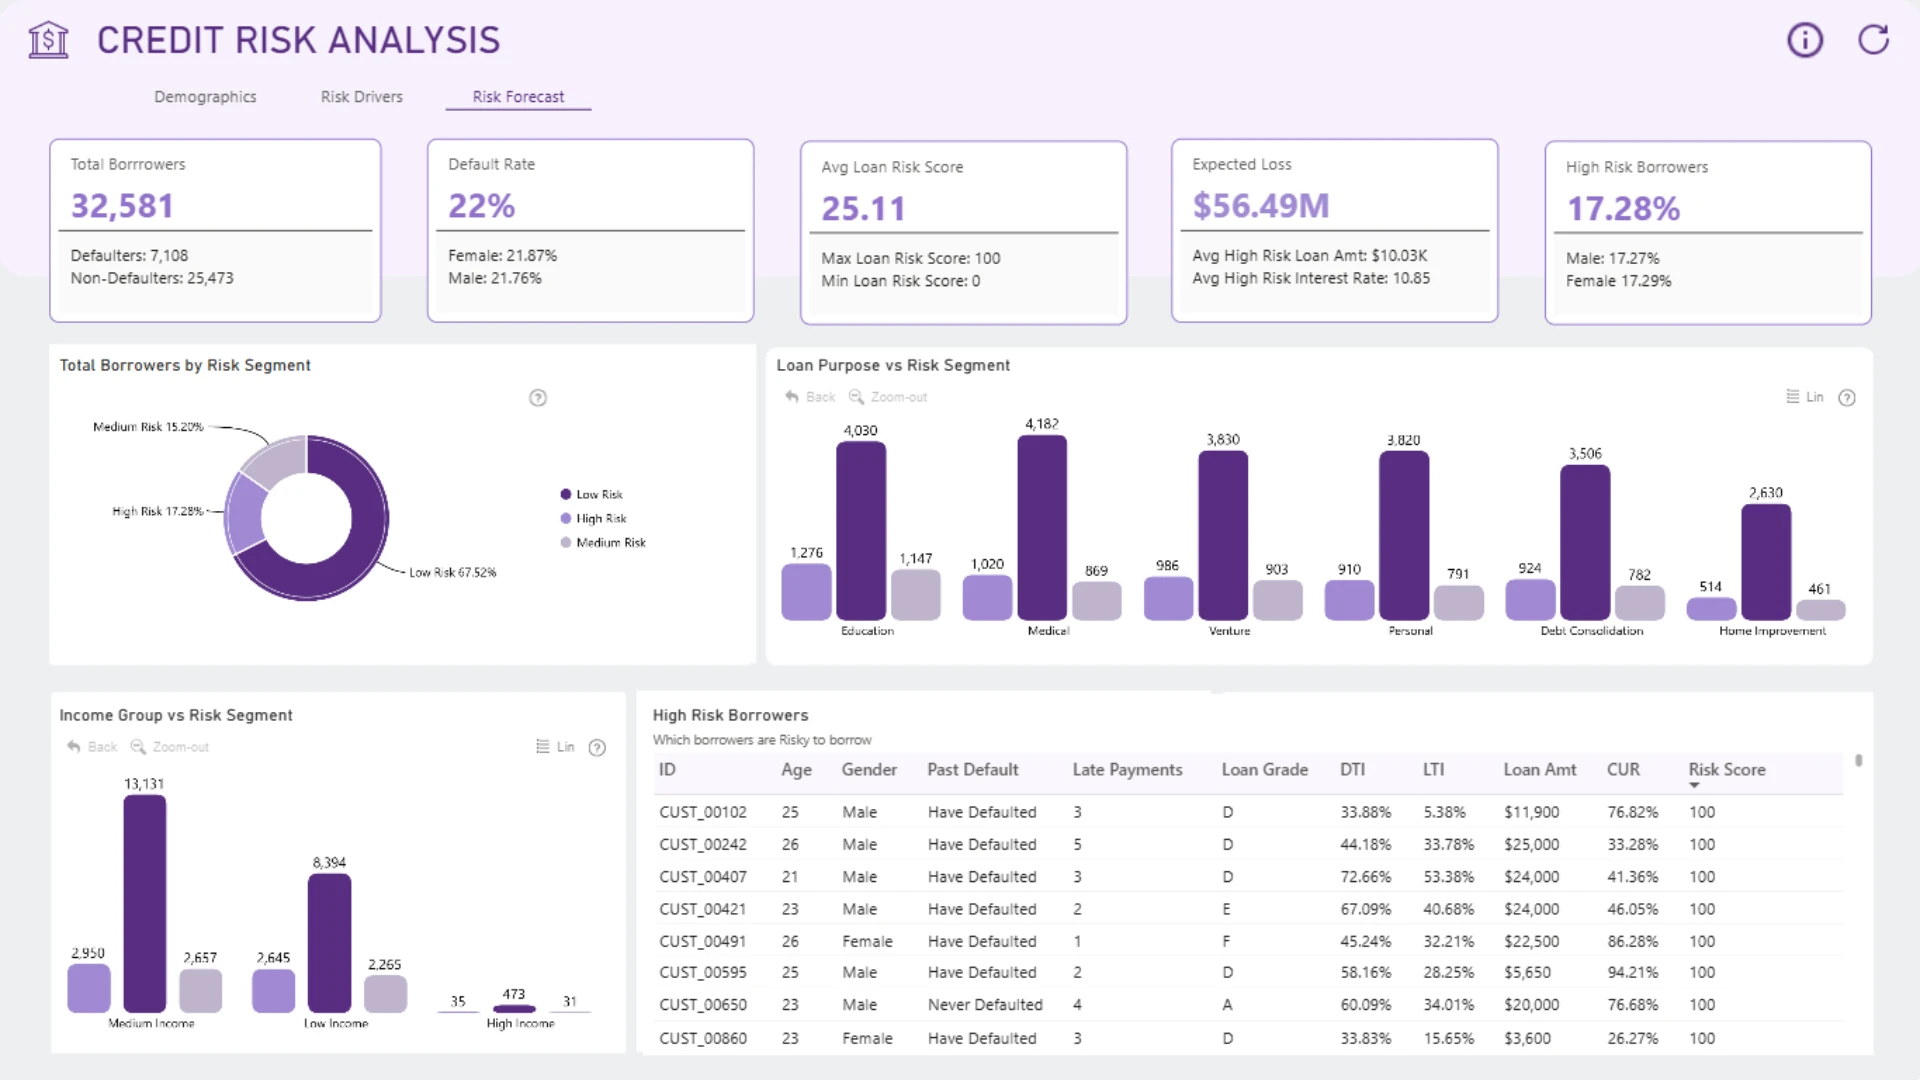The image size is (1920, 1080).
Task: Select the Total Borrowers 32,581 card
Action: (x=215, y=231)
